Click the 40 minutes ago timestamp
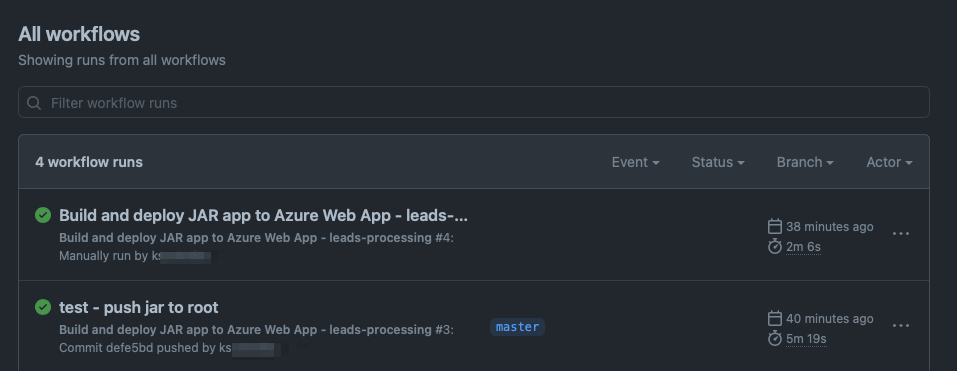Viewport: 957px width, 371px height. 829,319
